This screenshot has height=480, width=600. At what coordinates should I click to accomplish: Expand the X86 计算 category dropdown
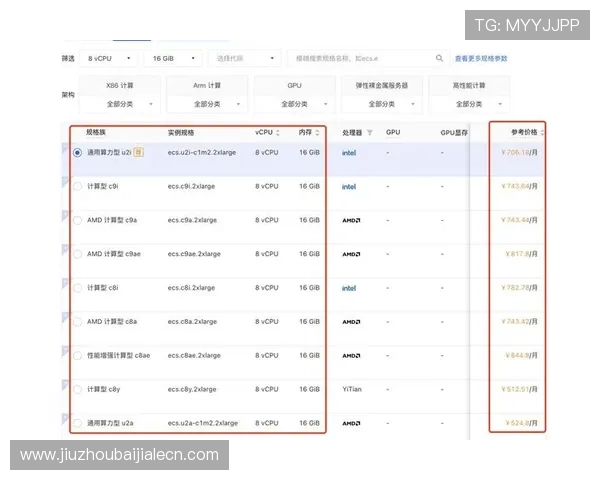tap(120, 104)
